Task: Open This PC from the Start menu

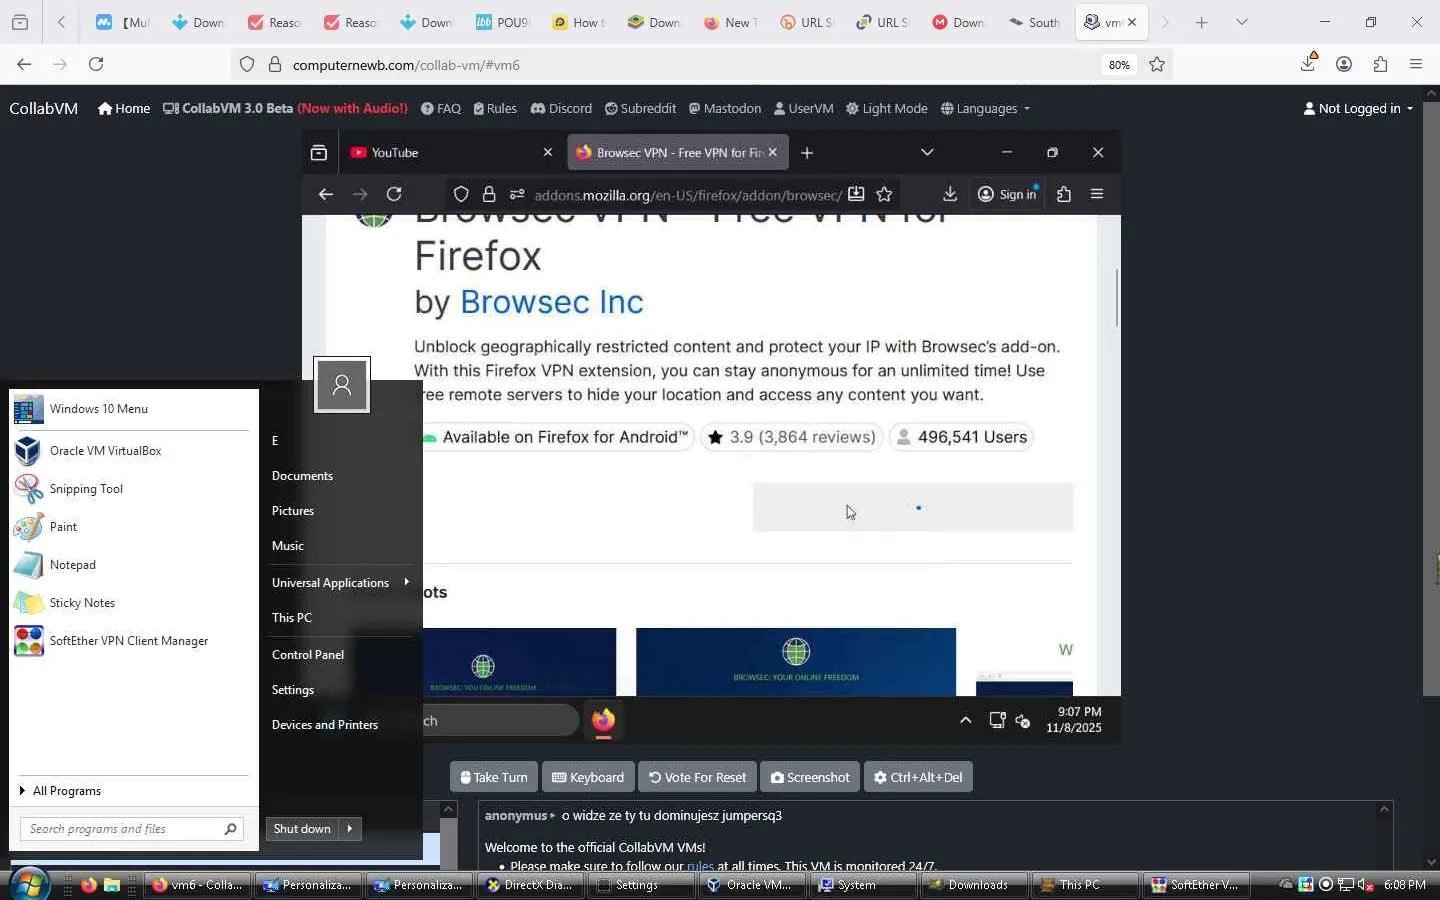Action: point(292,618)
